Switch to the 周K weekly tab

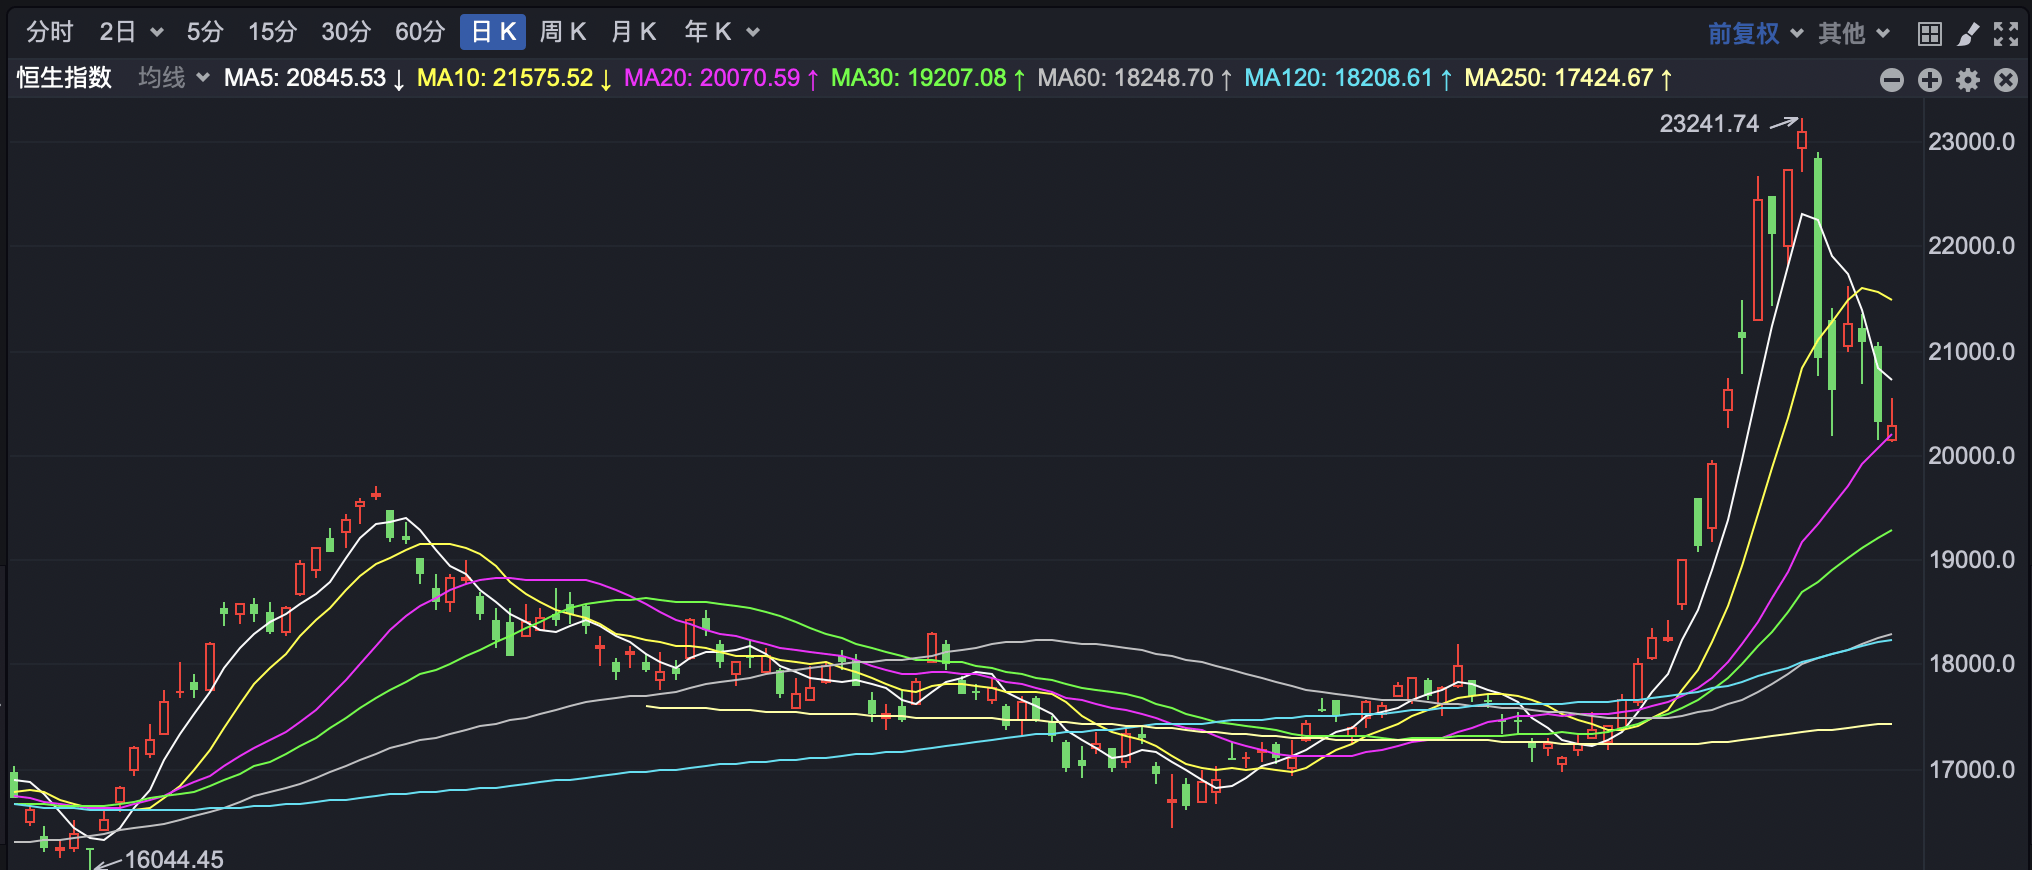pyautogui.click(x=562, y=32)
